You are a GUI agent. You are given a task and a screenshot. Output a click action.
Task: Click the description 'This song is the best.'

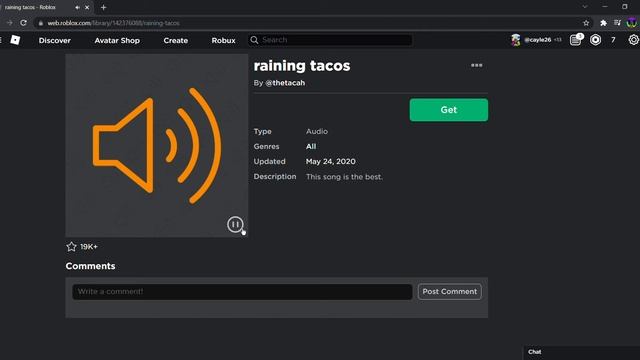344,177
